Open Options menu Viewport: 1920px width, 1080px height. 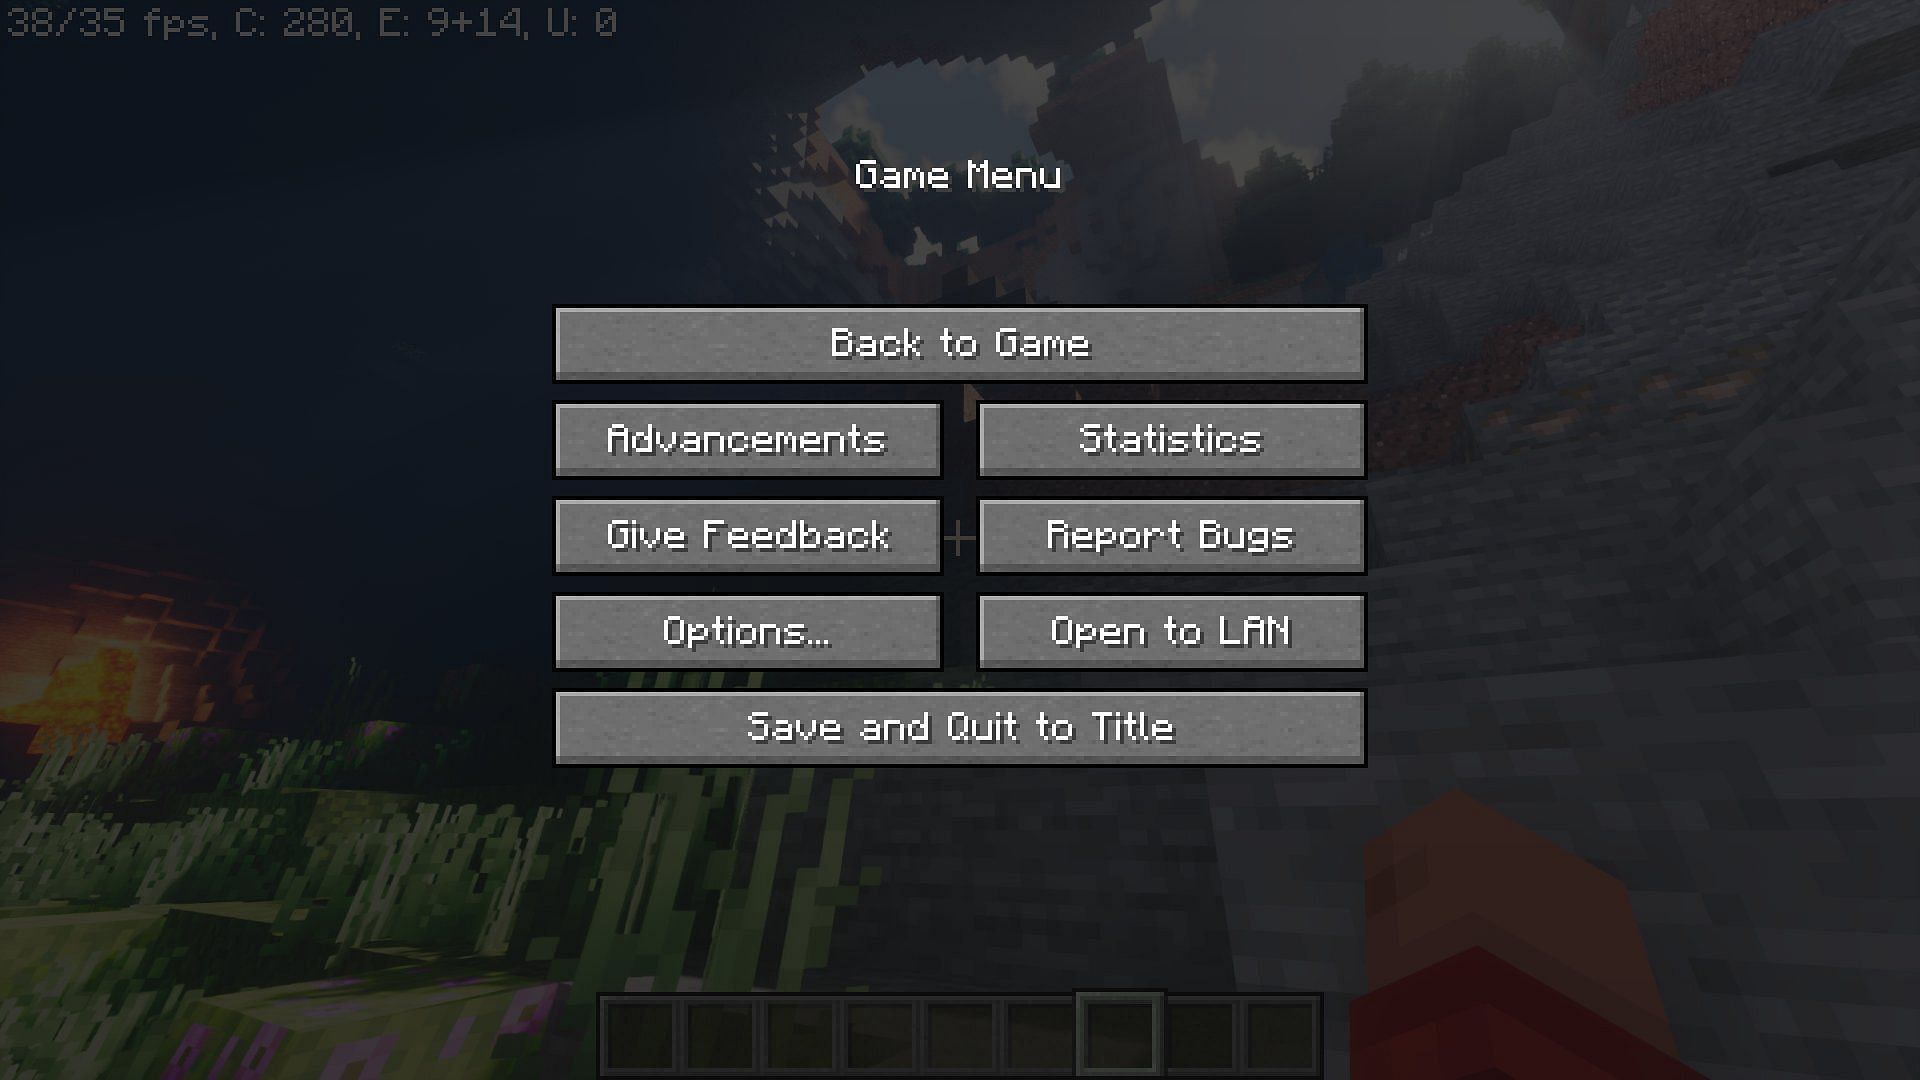[746, 630]
